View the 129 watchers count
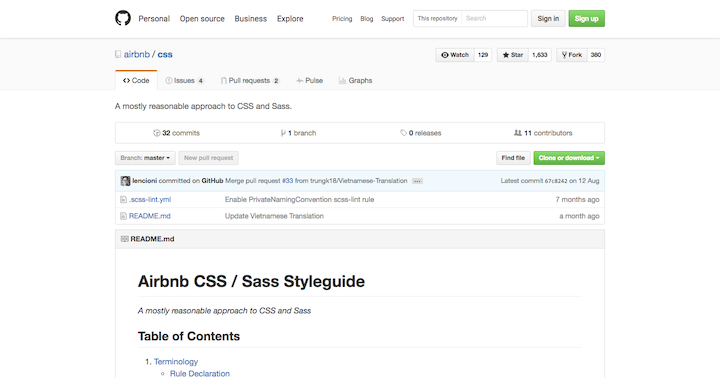 [483, 55]
